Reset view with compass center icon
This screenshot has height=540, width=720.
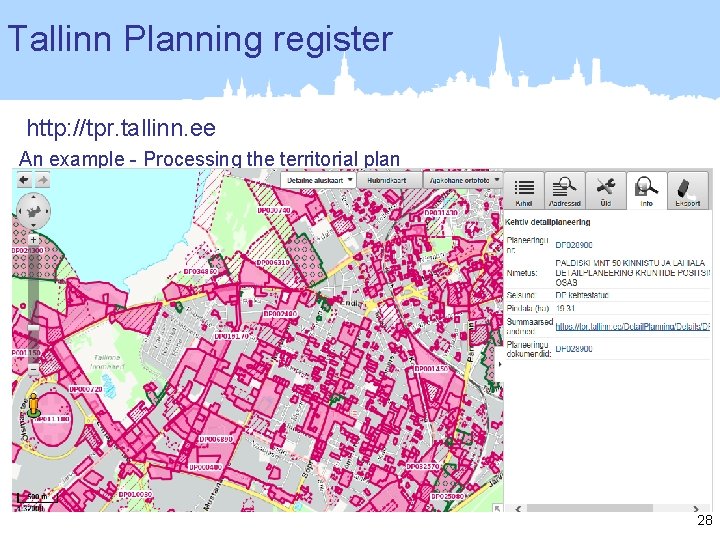point(33,211)
